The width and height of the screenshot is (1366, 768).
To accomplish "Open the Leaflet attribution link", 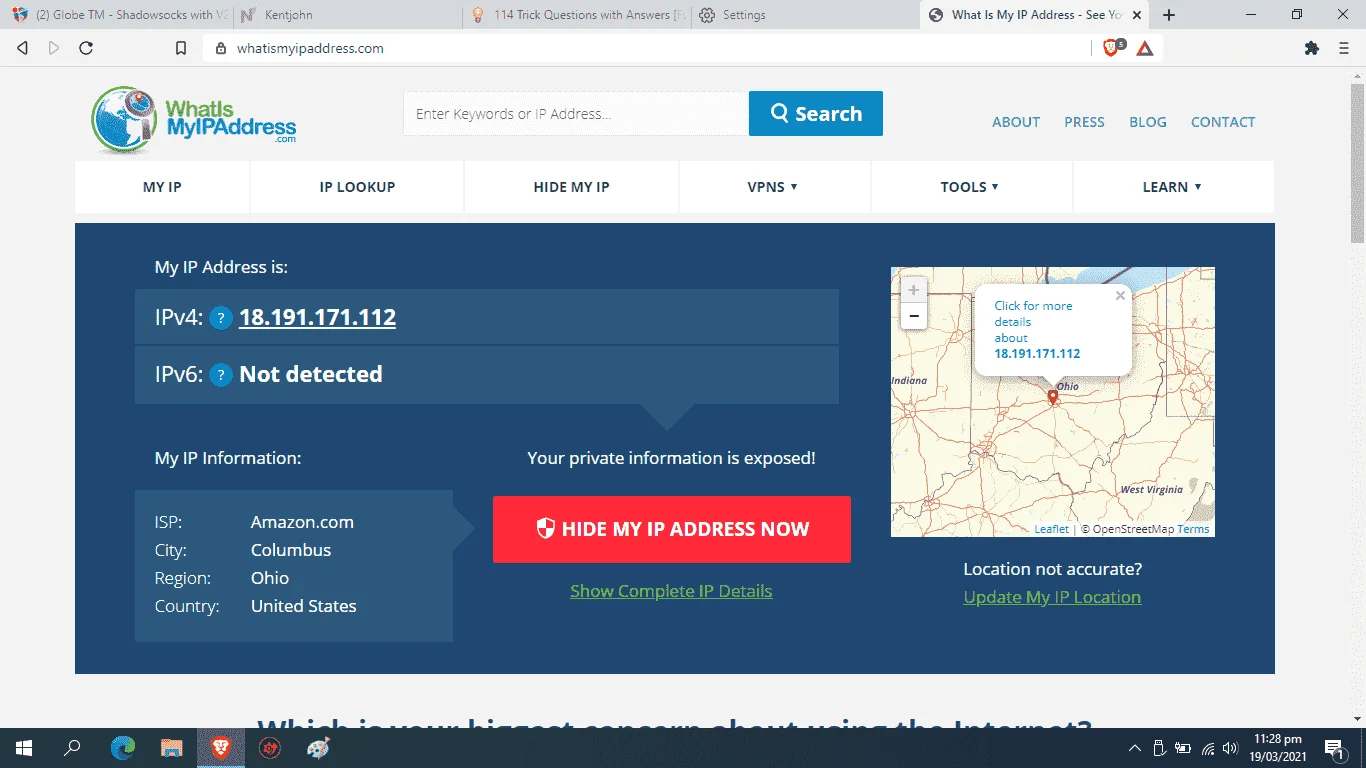I will [1052, 529].
